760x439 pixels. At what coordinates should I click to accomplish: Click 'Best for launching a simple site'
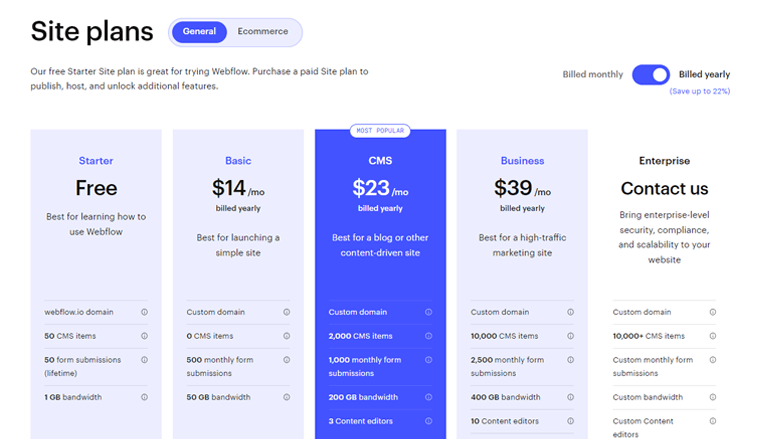(x=238, y=245)
